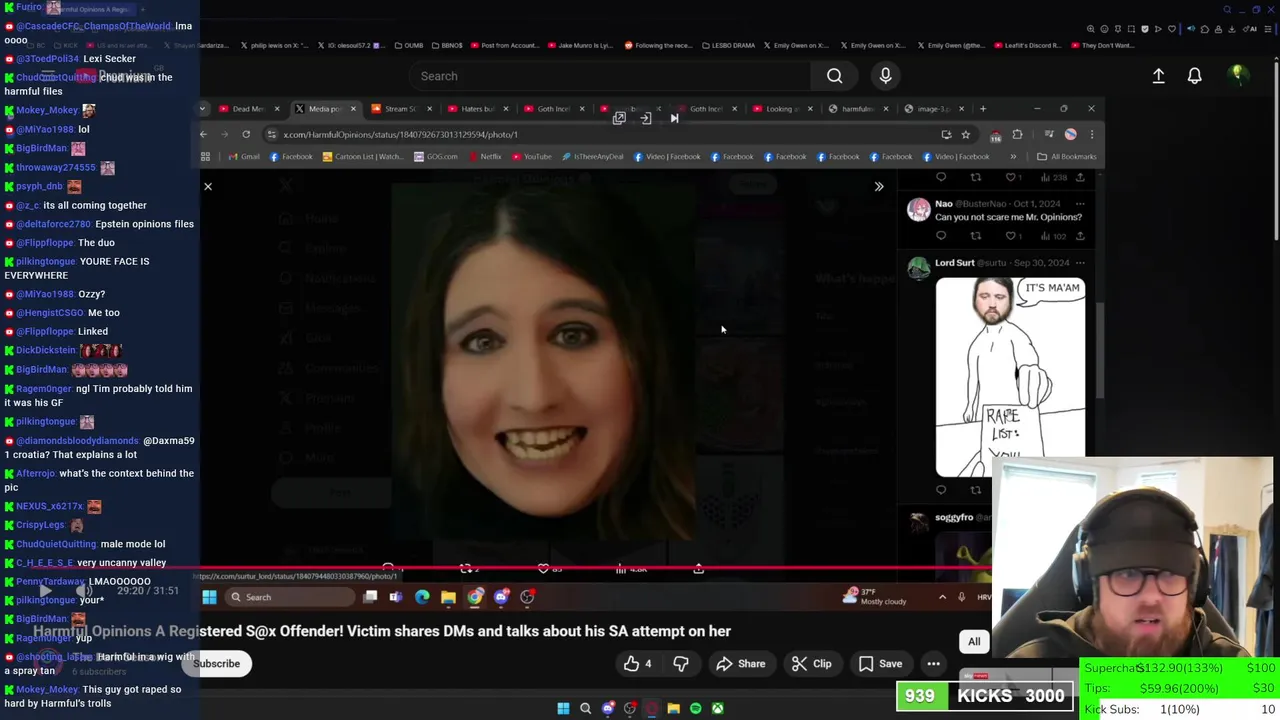Like the YouTube video thumbs up
Image resolution: width=1280 pixels, height=720 pixels.
pos(638,664)
